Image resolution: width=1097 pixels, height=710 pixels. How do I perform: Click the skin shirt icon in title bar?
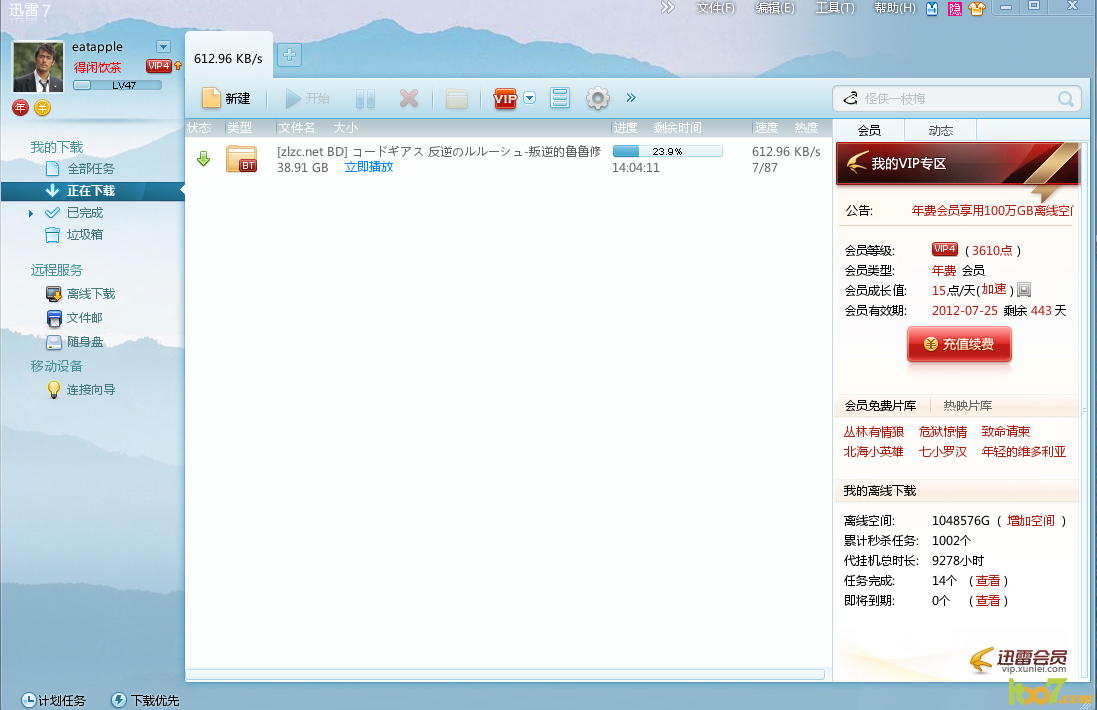tap(977, 8)
